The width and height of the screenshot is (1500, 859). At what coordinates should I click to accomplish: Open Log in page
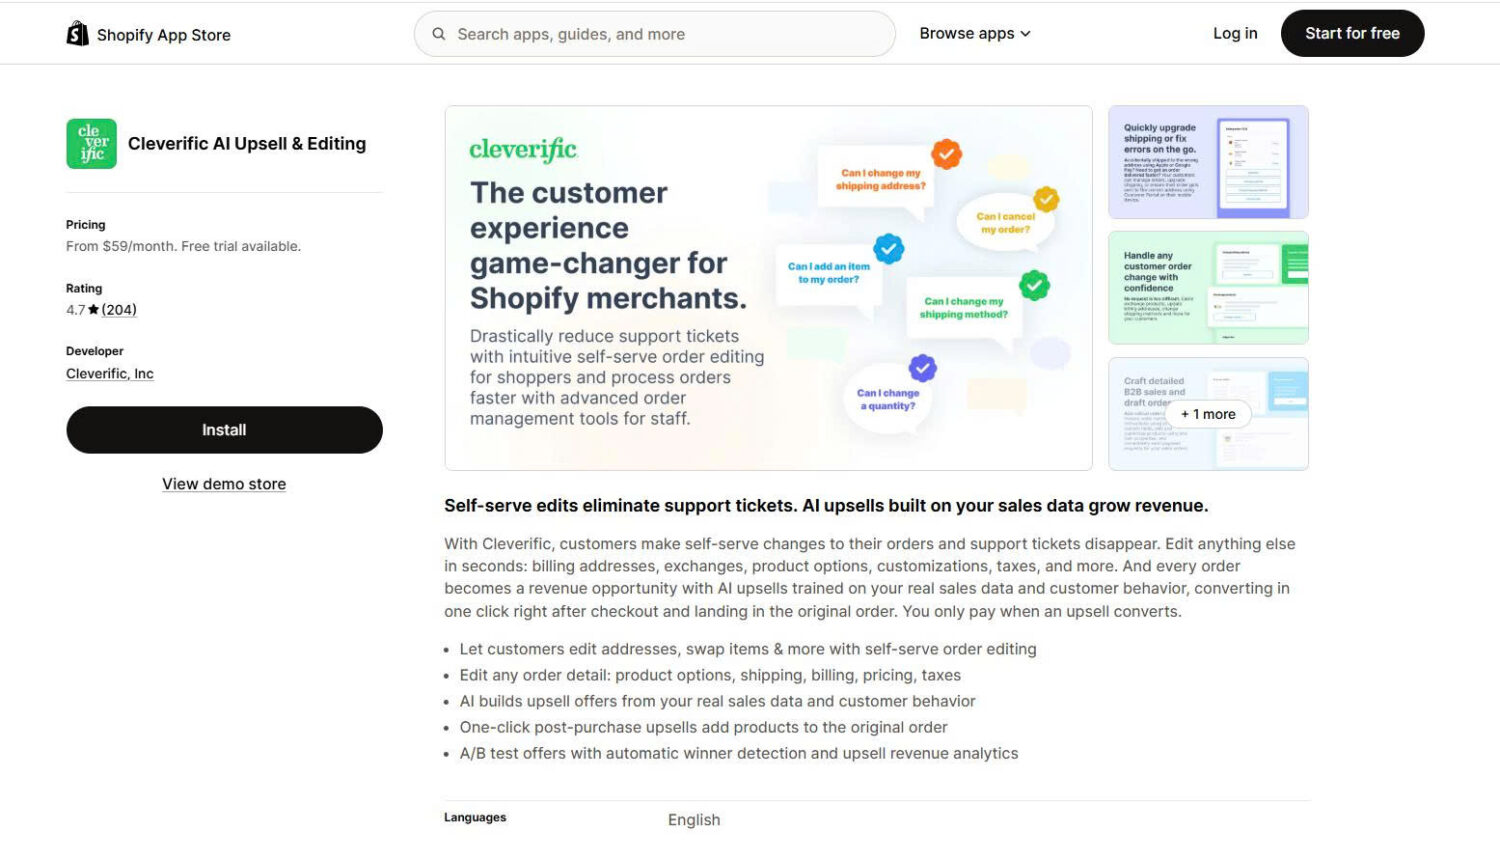[x=1235, y=34]
